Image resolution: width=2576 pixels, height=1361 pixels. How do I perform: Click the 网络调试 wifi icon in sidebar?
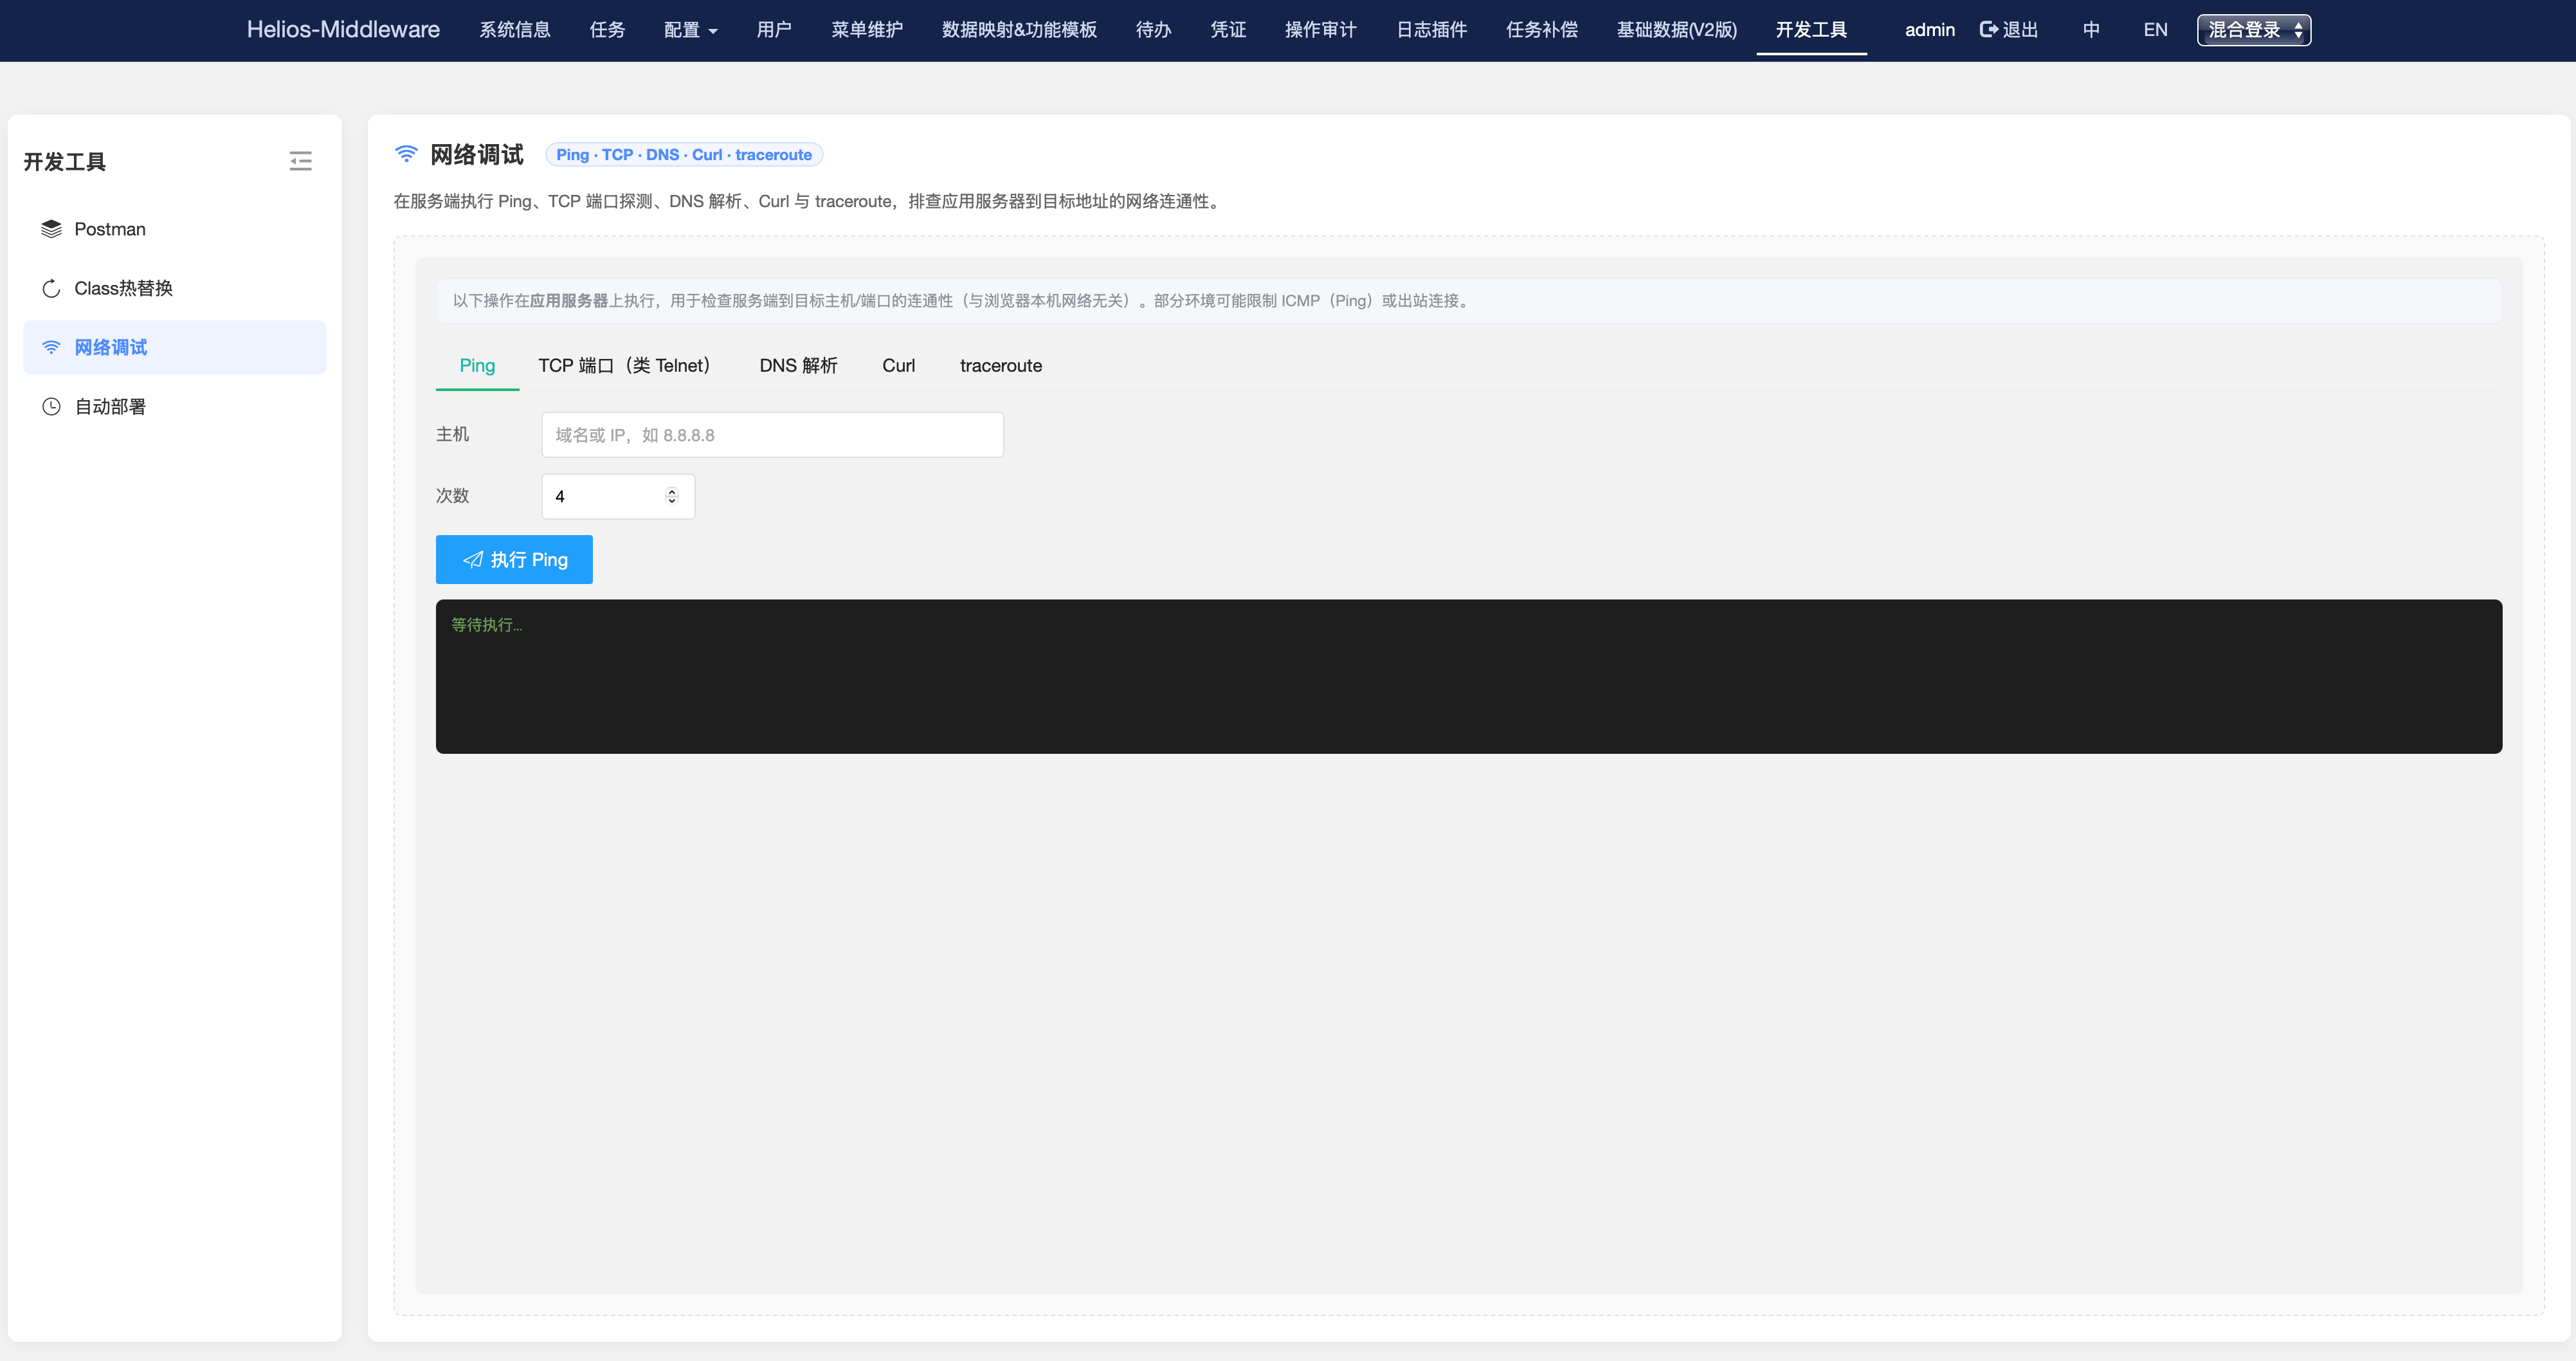tap(51, 347)
